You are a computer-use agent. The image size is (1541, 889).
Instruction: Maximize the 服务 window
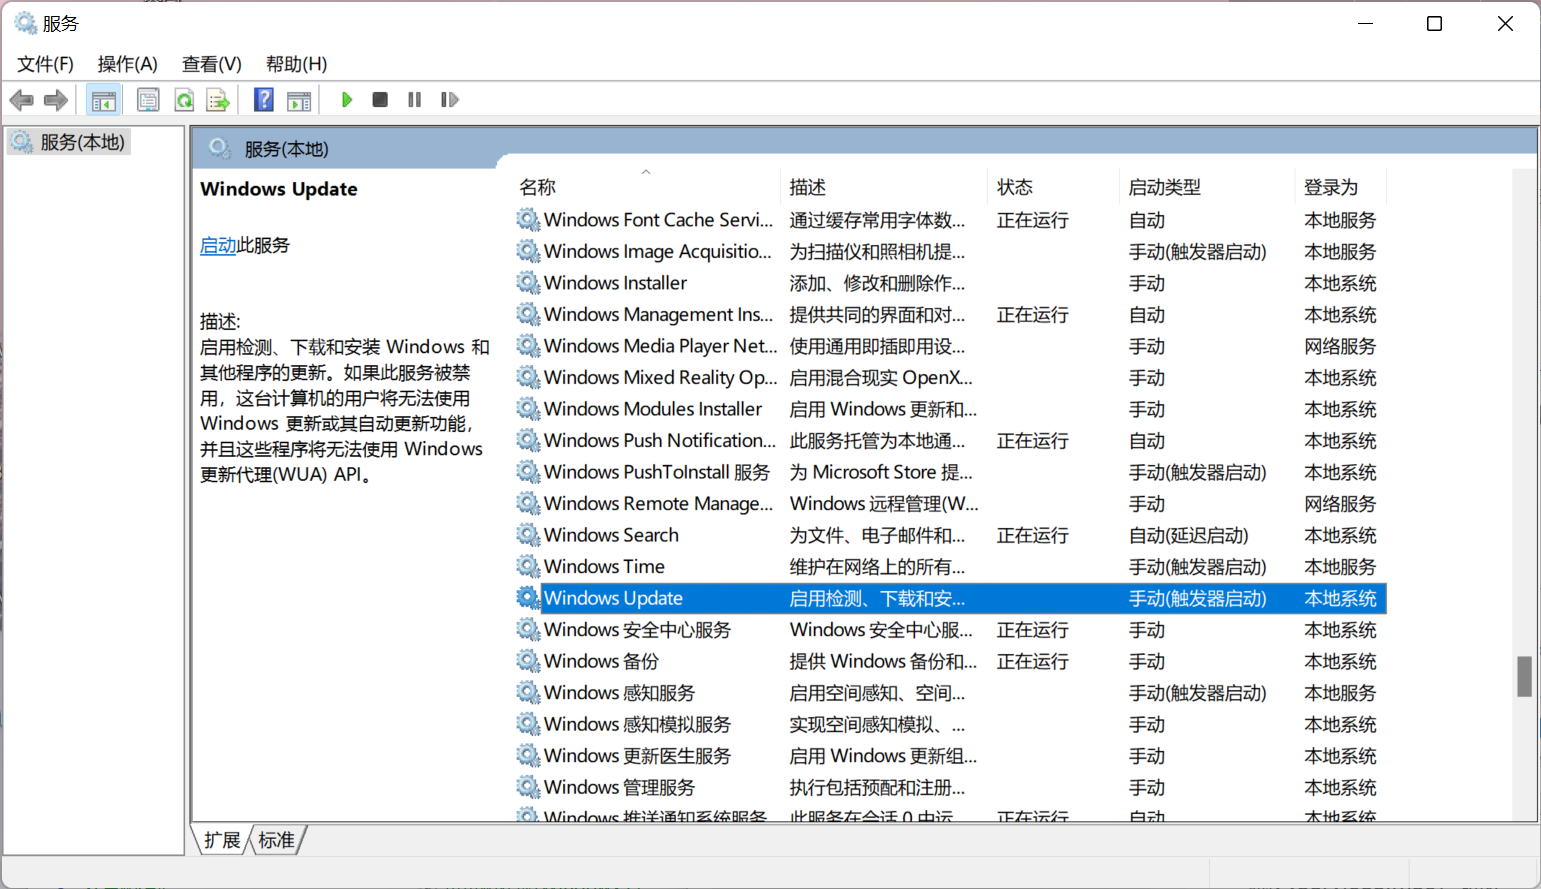pyautogui.click(x=1434, y=23)
